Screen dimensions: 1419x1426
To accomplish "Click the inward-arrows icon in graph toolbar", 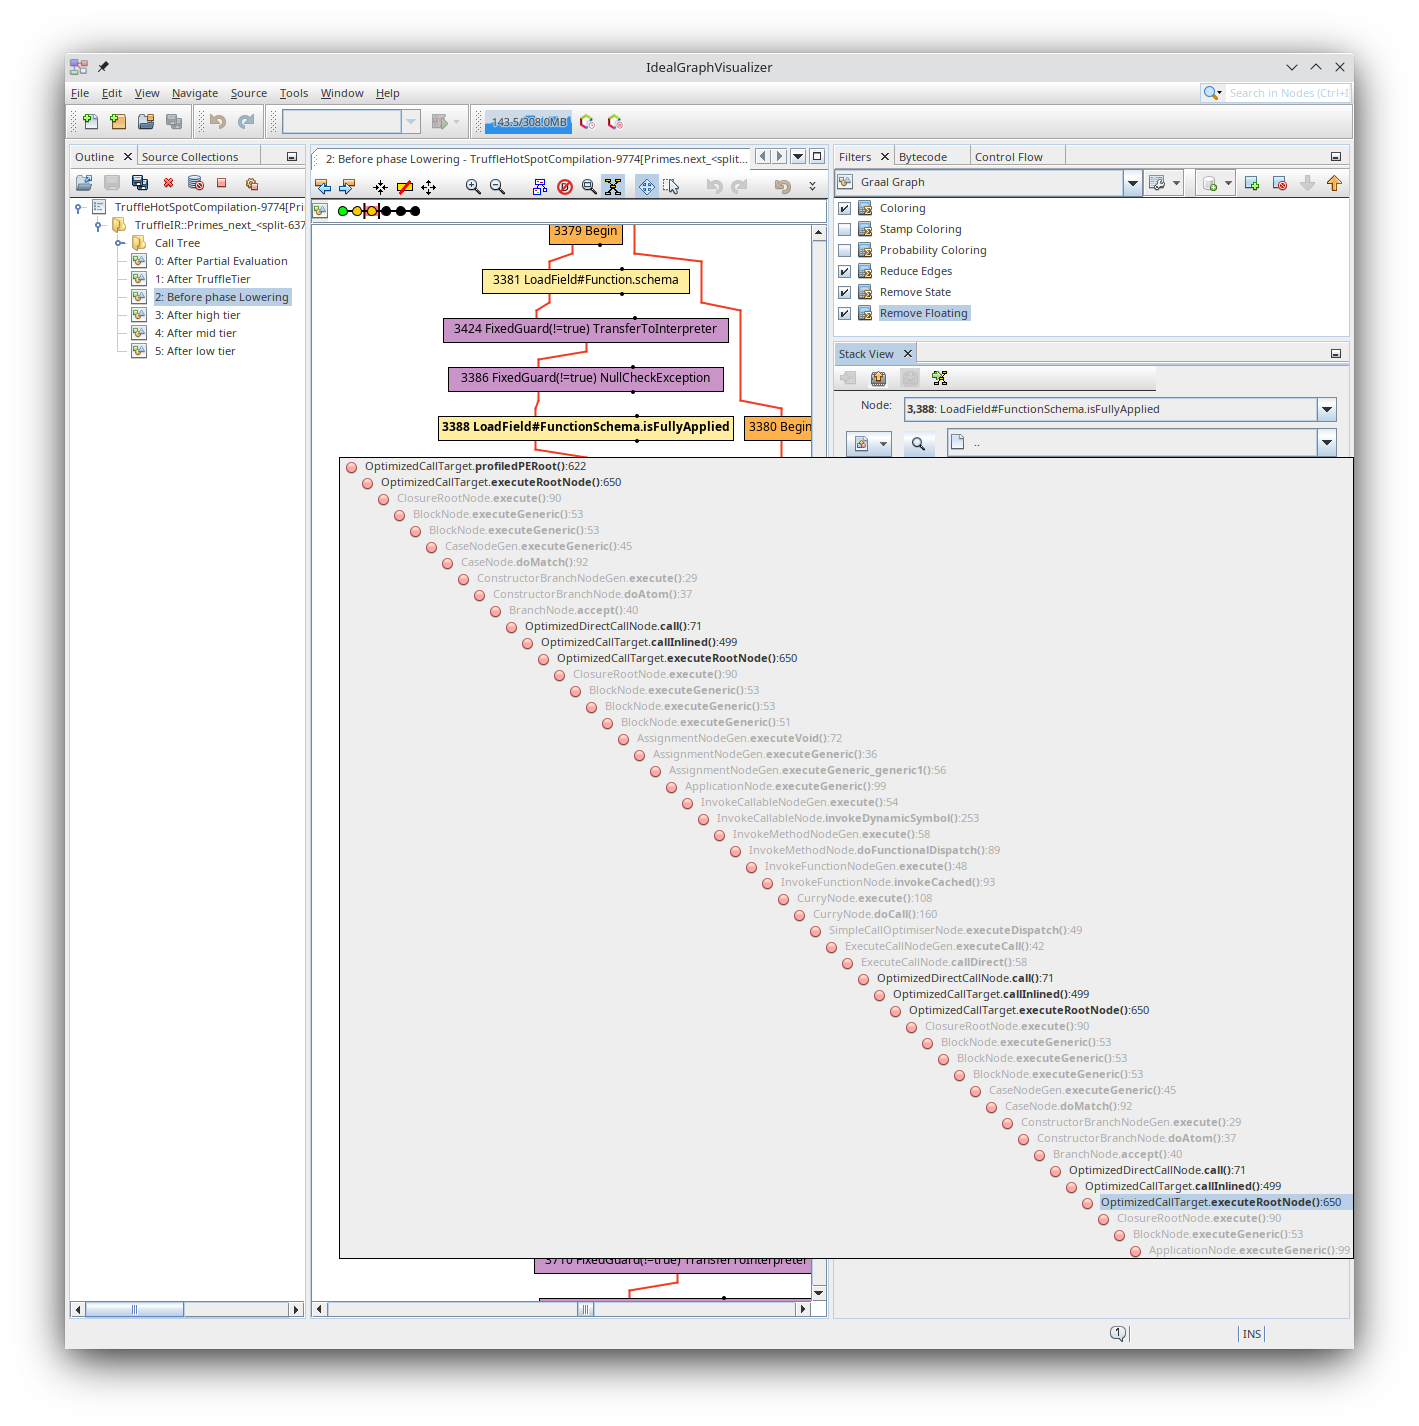I will [380, 187].
